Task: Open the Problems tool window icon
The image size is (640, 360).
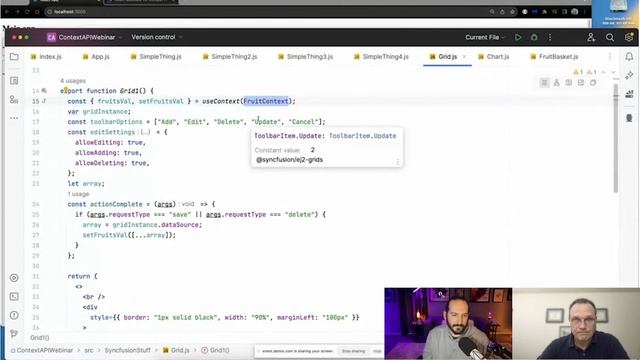Action: pyautogui.click(x=14, y=315)
